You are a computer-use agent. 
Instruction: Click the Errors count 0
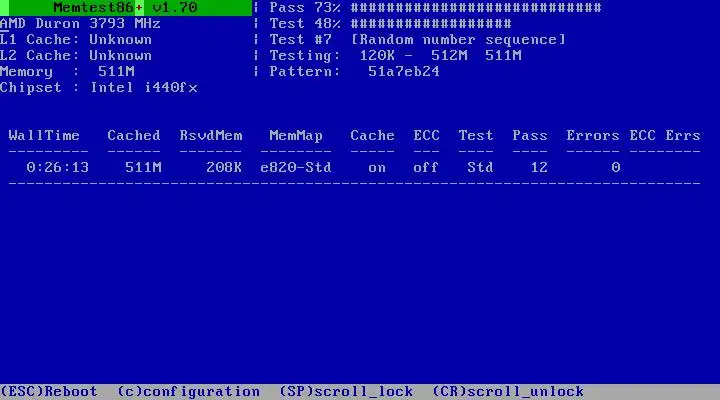click(x=615, y=167)
